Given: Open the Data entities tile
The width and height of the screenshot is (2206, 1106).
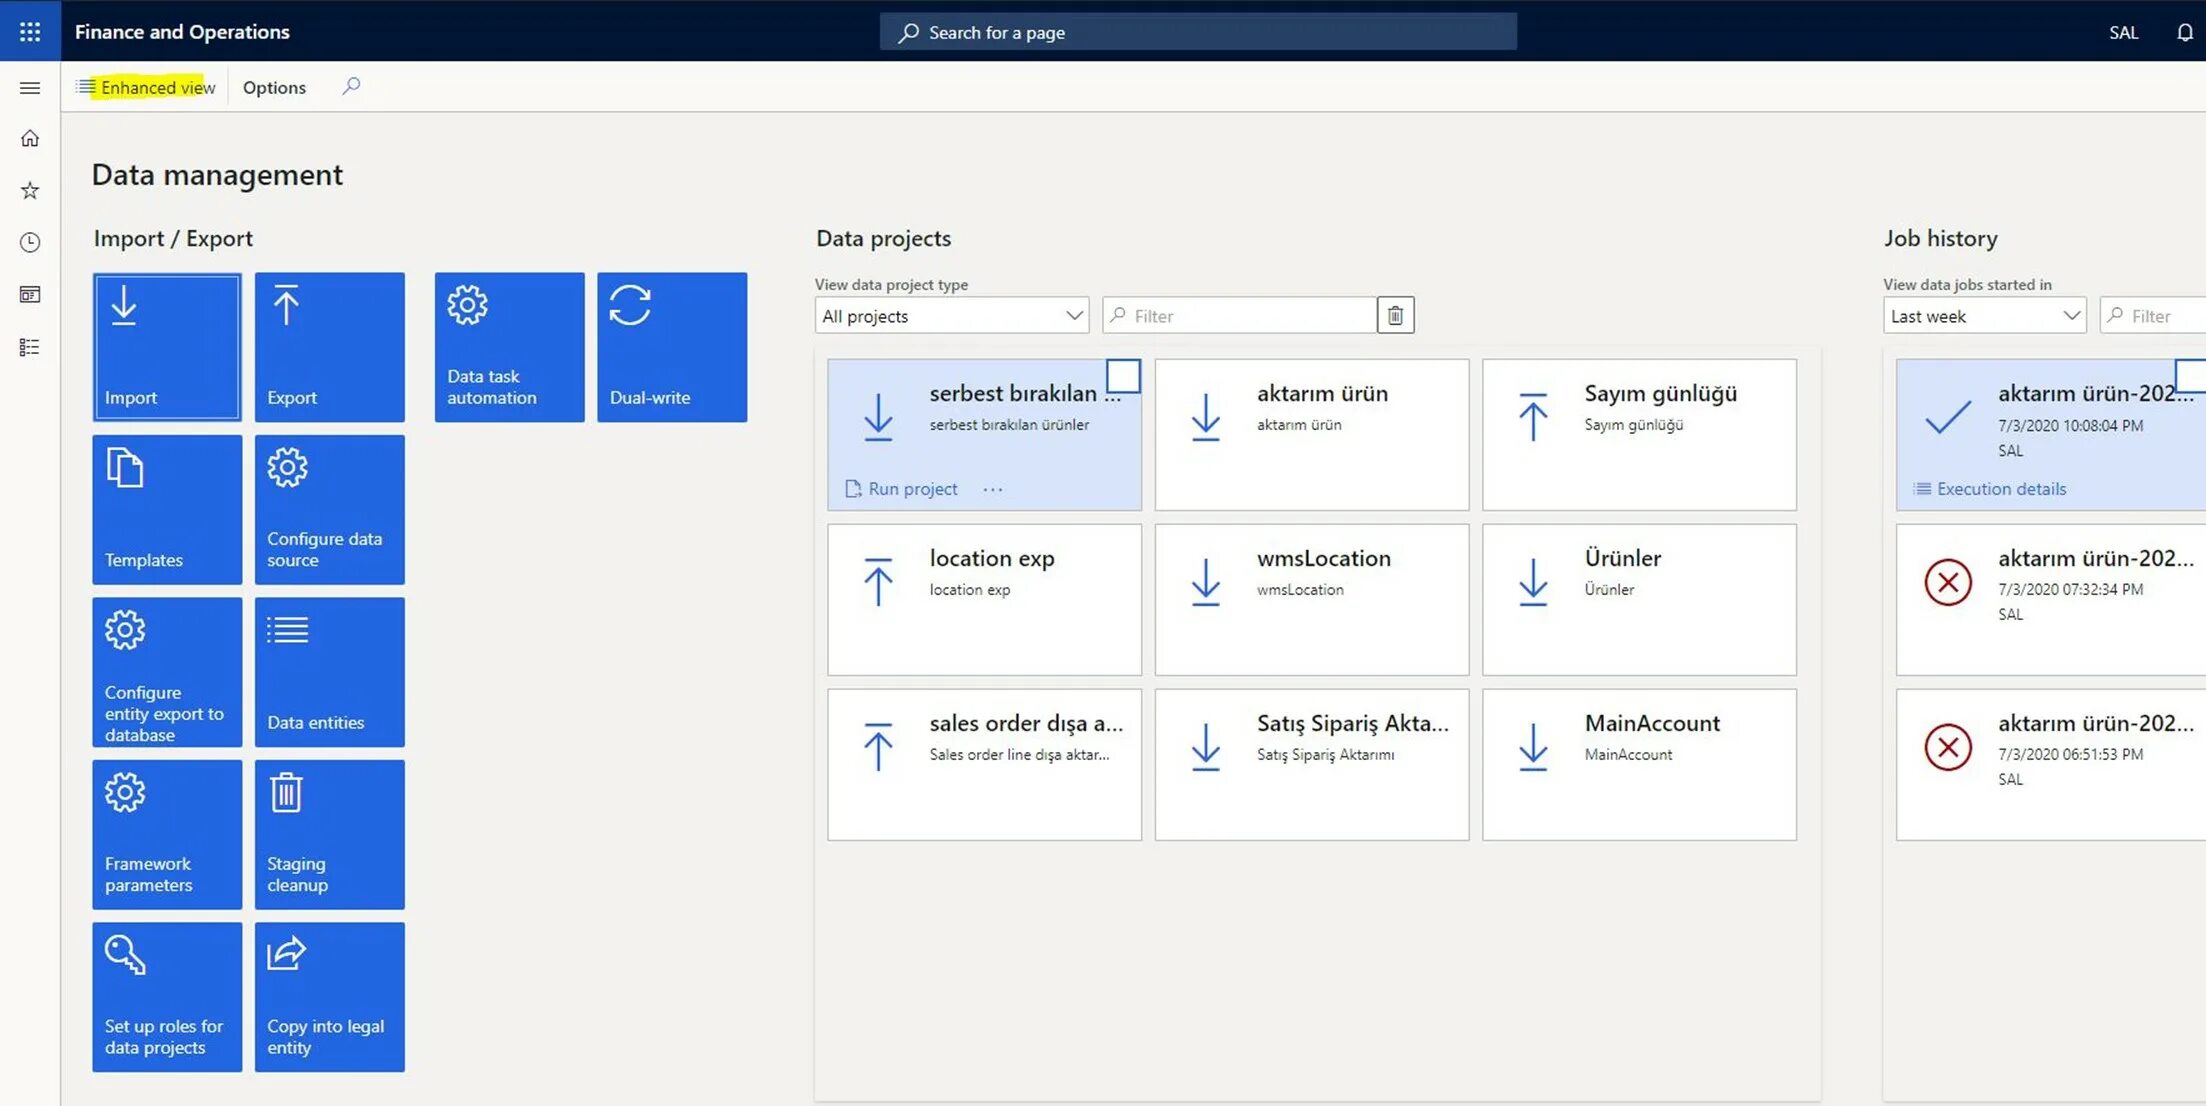Looking at the screenshot, I should pyautogui.click(x=330, y=672).
